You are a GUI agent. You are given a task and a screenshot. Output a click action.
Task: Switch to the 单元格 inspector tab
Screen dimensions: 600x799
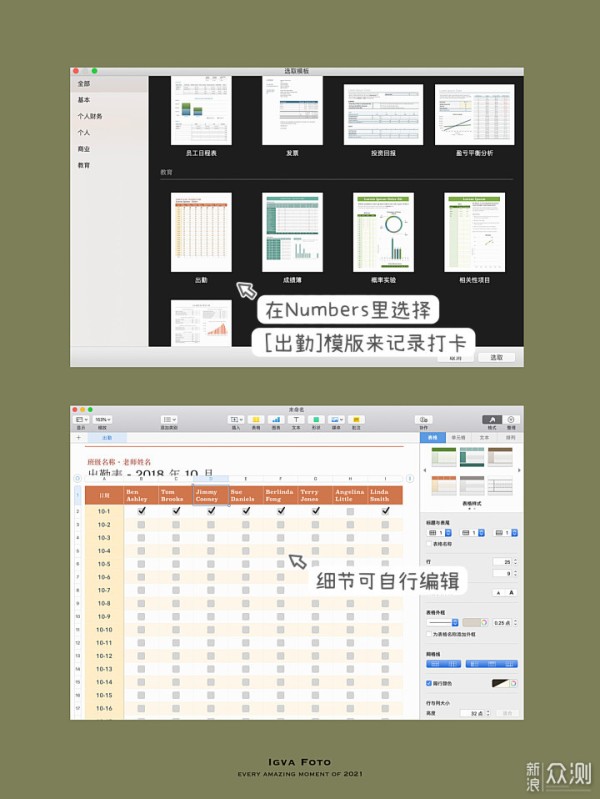click(x=458, y=437)
